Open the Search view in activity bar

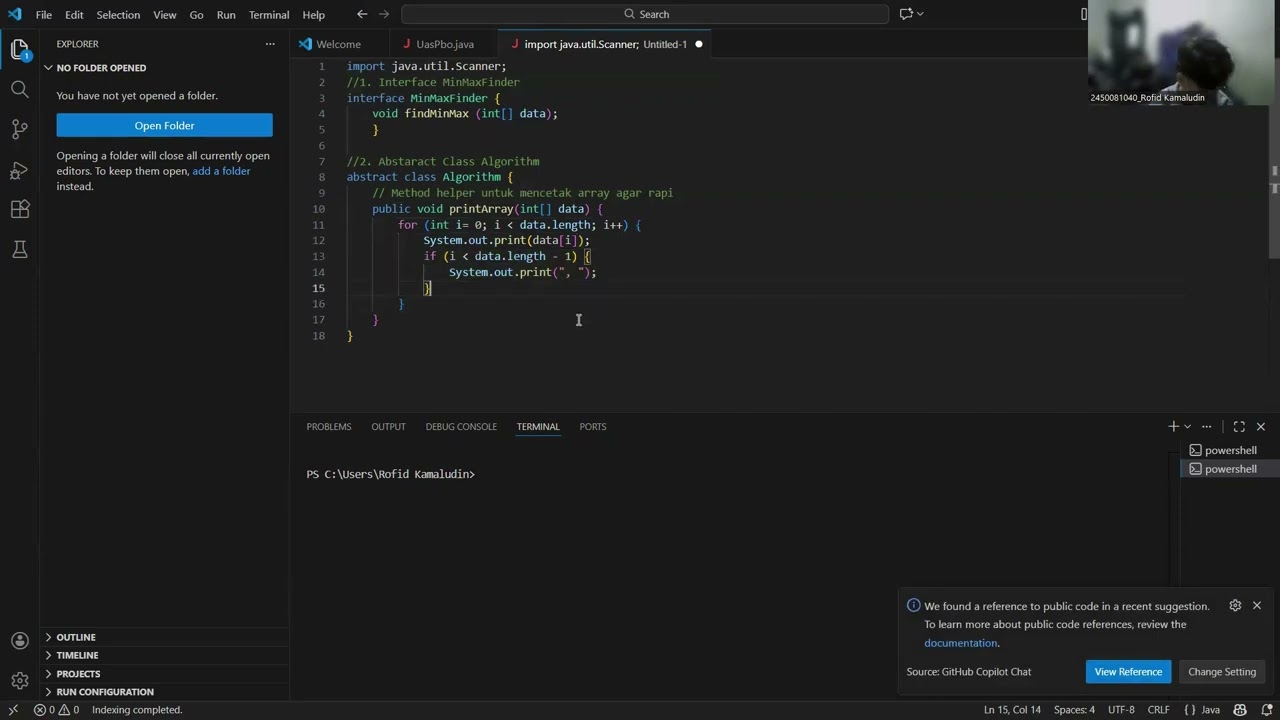pos(19,89)
